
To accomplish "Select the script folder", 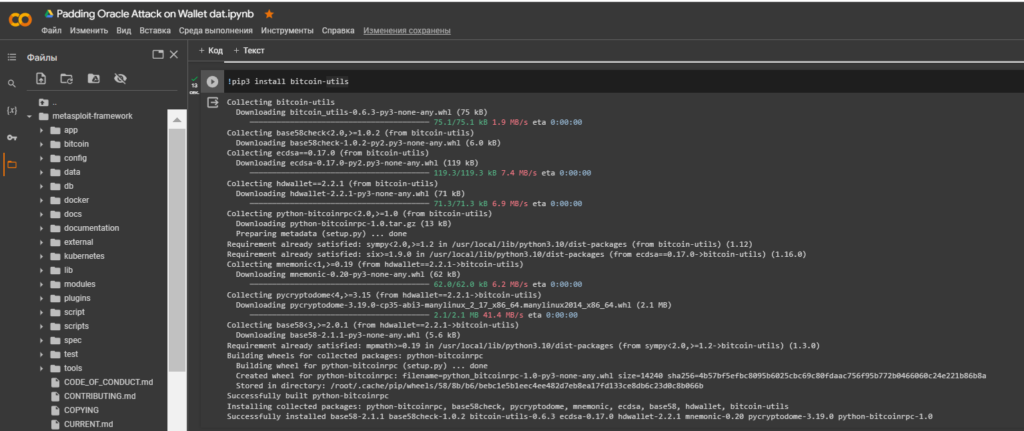I will pyautogui.click(x=74, y=312).
